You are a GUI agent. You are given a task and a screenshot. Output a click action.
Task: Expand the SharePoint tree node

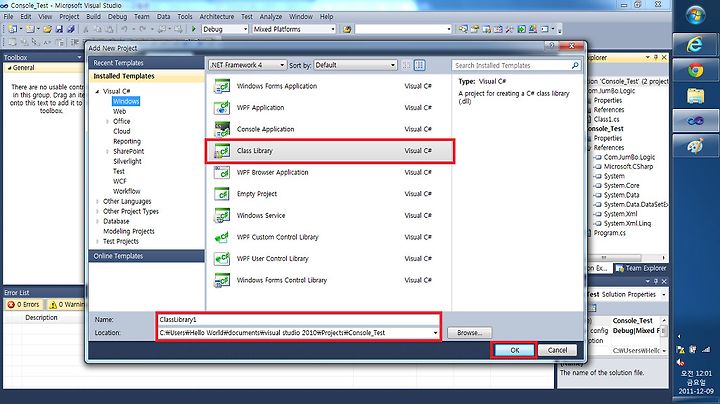click(107, 152)
